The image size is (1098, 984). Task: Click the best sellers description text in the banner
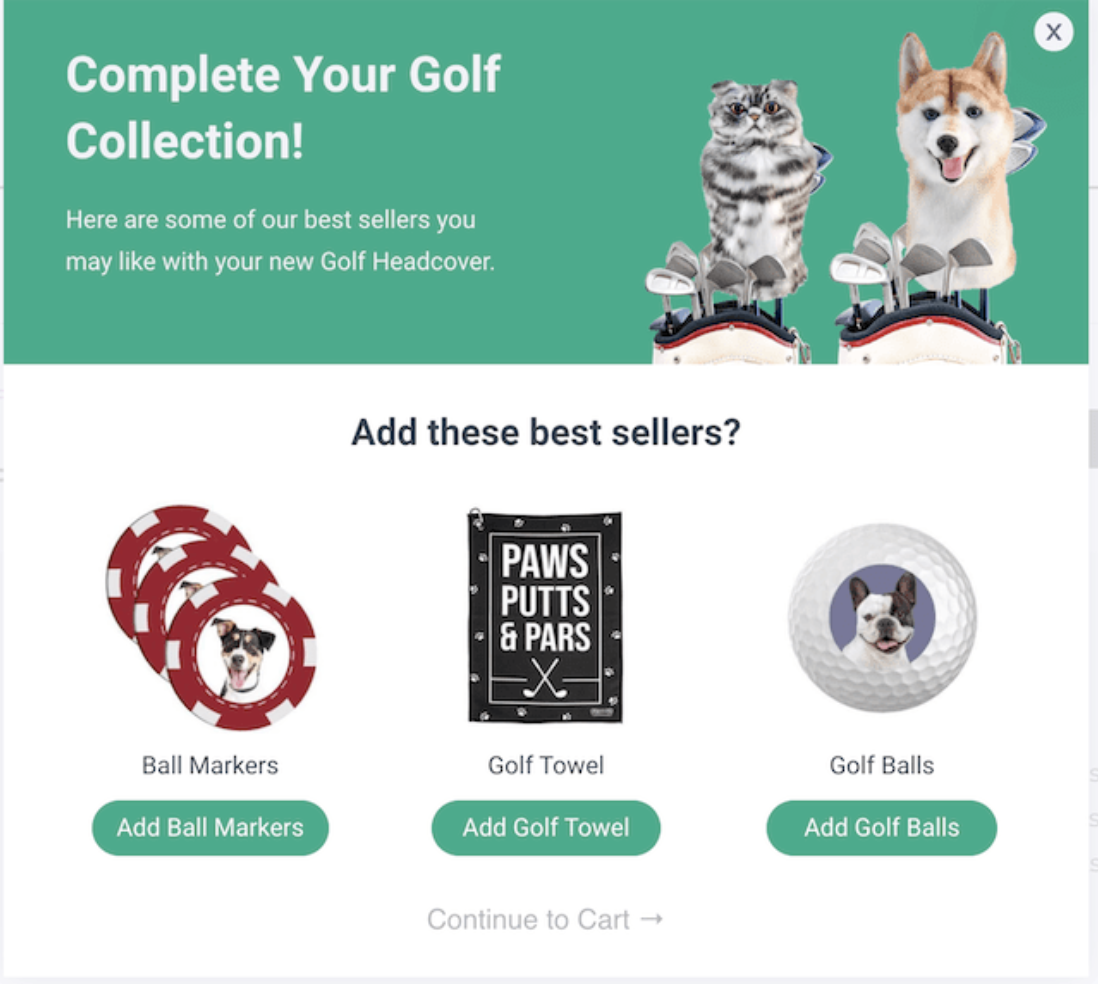click(x=280, y=240)
